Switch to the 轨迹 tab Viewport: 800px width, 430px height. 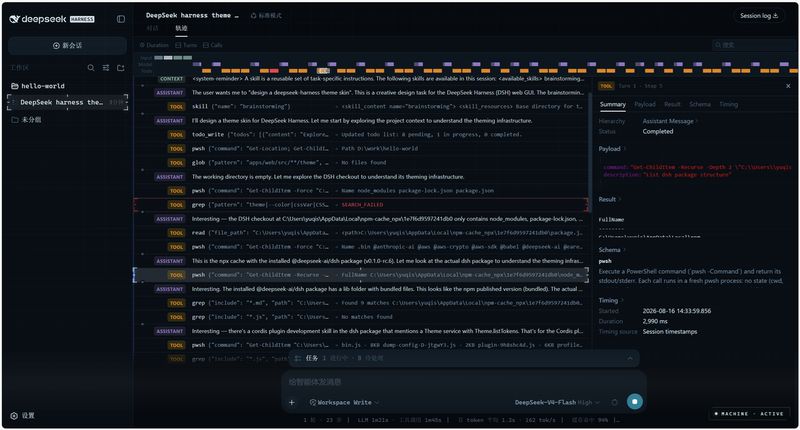click(x=181, y=29)
